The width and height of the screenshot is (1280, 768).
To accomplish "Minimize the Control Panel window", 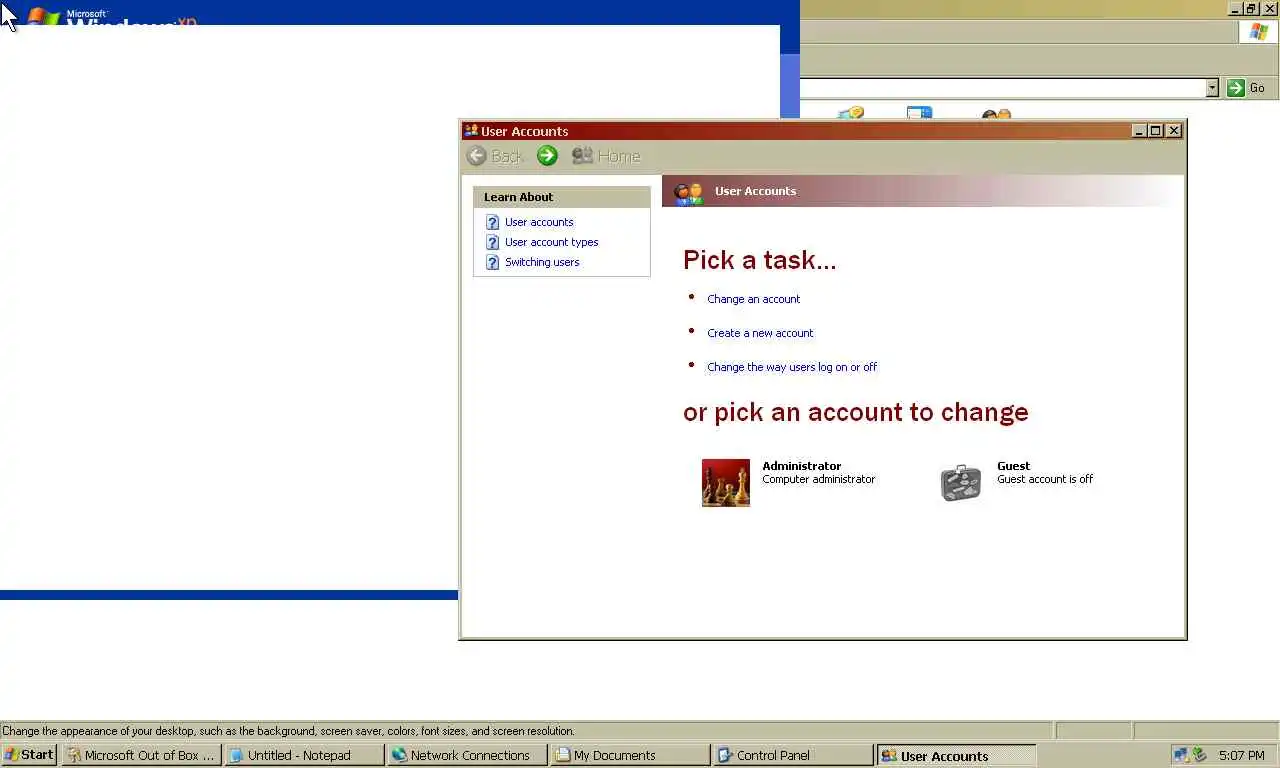I will pos(1235,8).
